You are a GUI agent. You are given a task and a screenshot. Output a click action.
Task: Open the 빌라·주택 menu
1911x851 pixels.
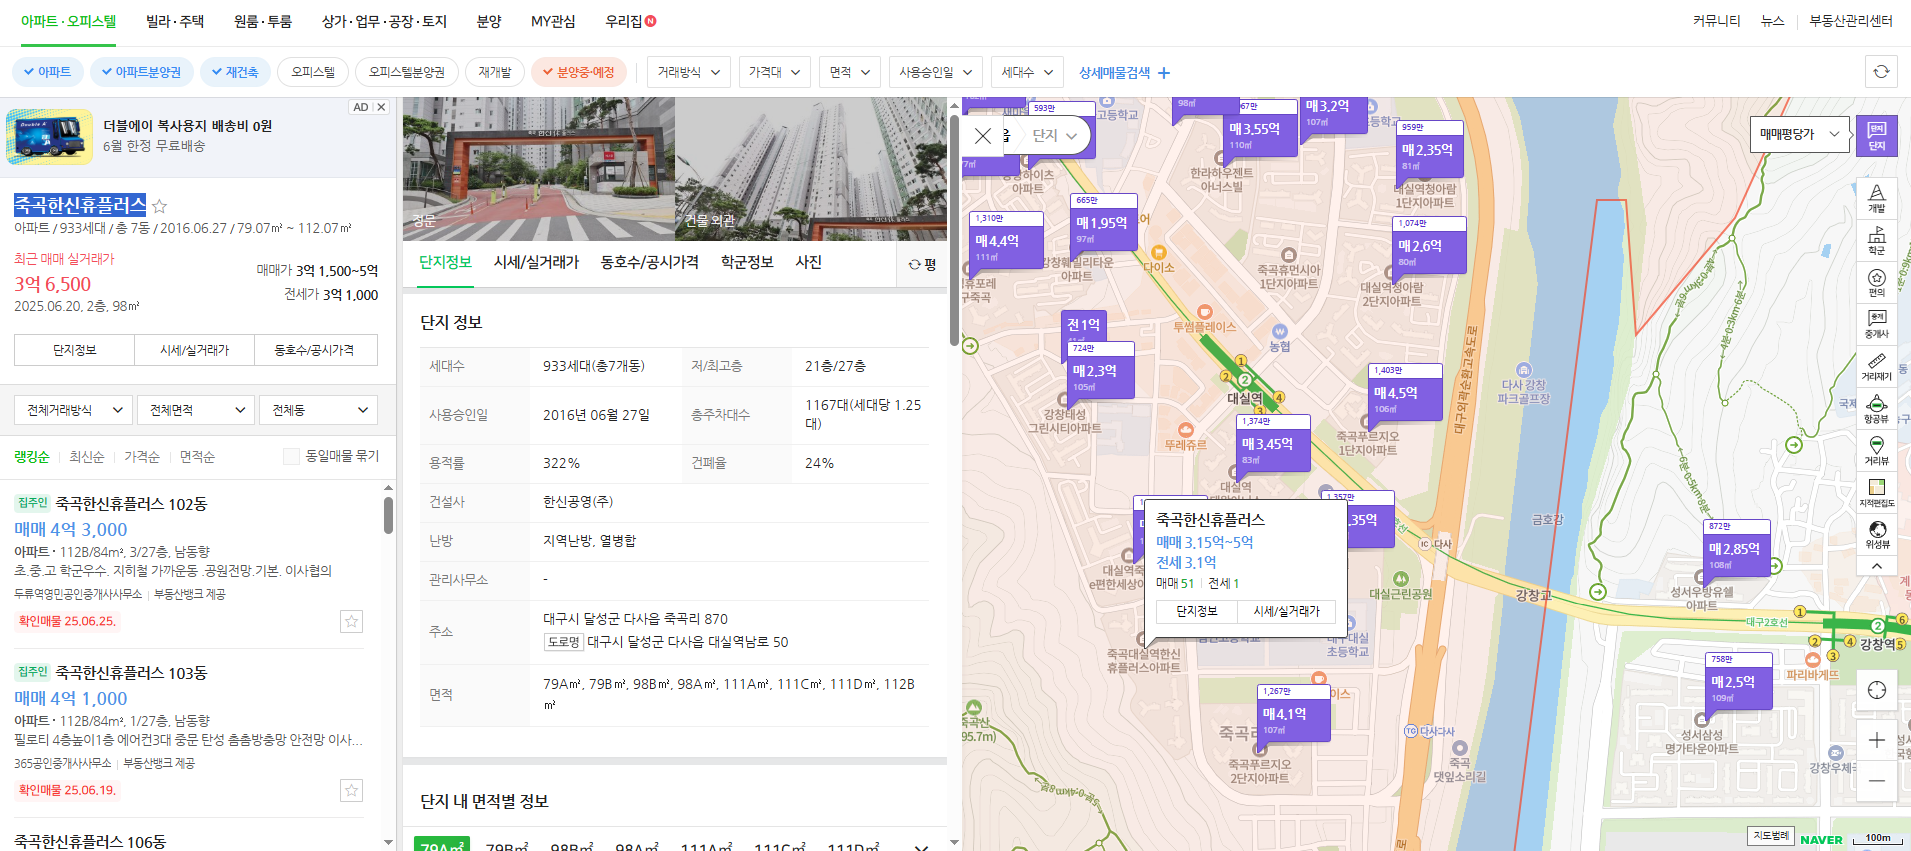(175, 21)
